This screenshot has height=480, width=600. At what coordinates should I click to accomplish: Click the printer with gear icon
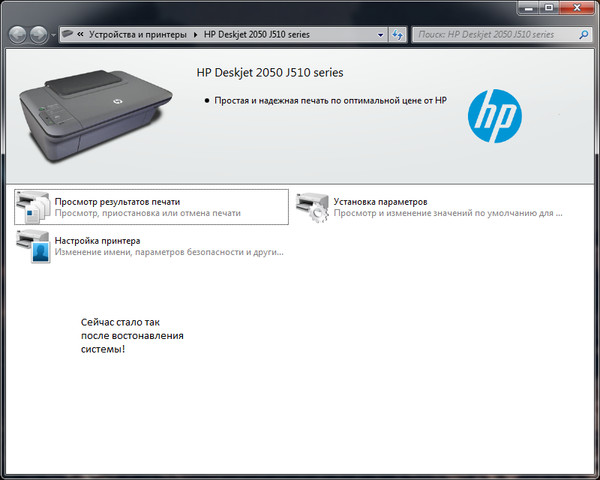click(x=312, y=207)
